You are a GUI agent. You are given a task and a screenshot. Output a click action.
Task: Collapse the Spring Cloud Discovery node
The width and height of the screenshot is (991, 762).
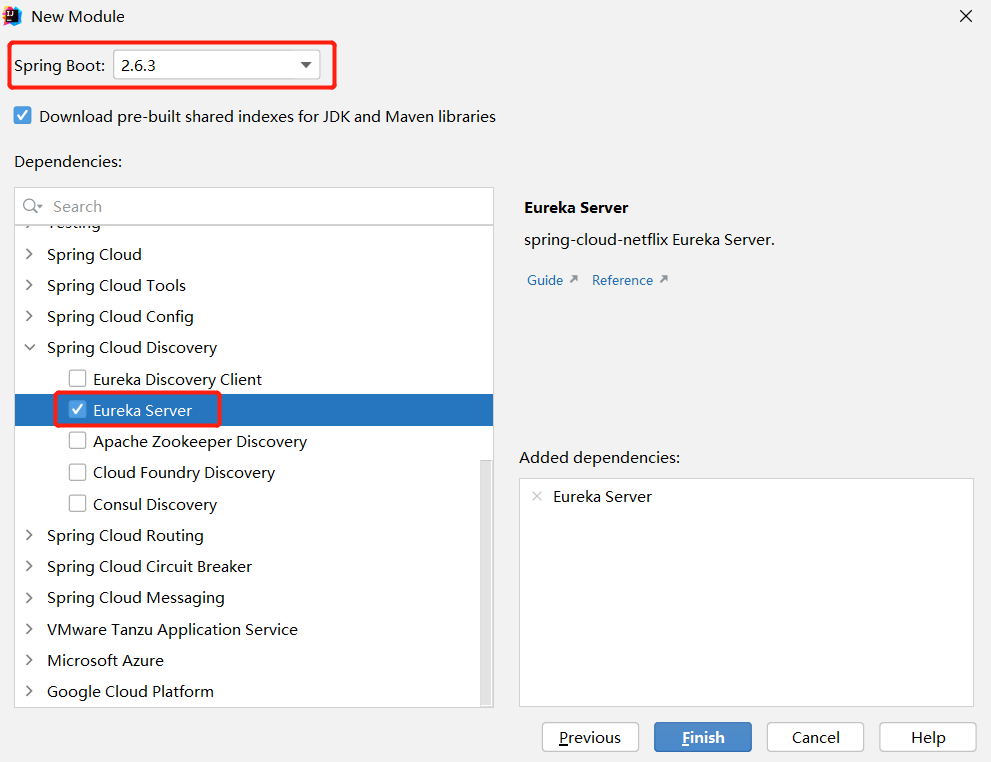[x=29, y=347]
